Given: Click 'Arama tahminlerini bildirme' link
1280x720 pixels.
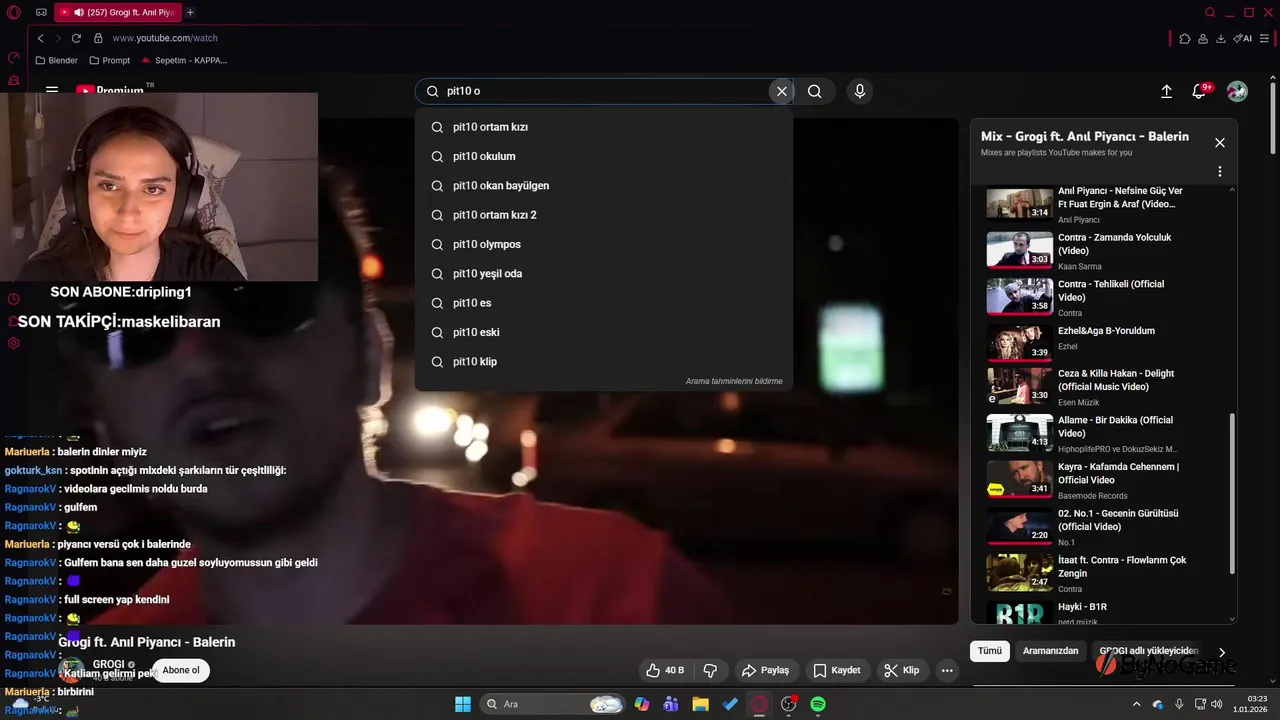Looking at the screenshot, I should (734, 381).
